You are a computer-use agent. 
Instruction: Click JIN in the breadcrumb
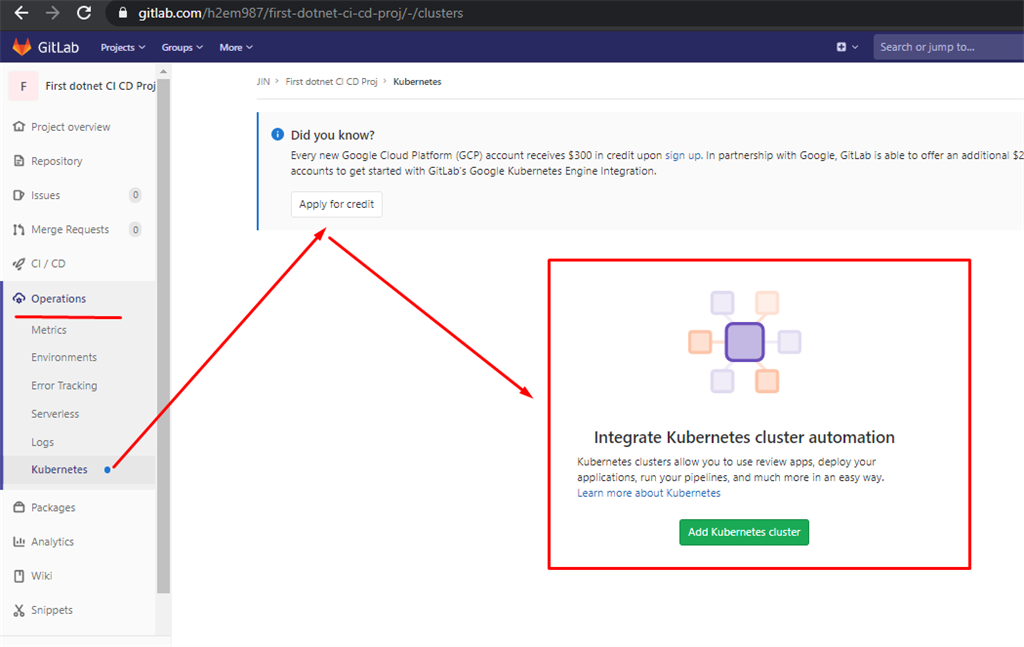click(263, 82)
